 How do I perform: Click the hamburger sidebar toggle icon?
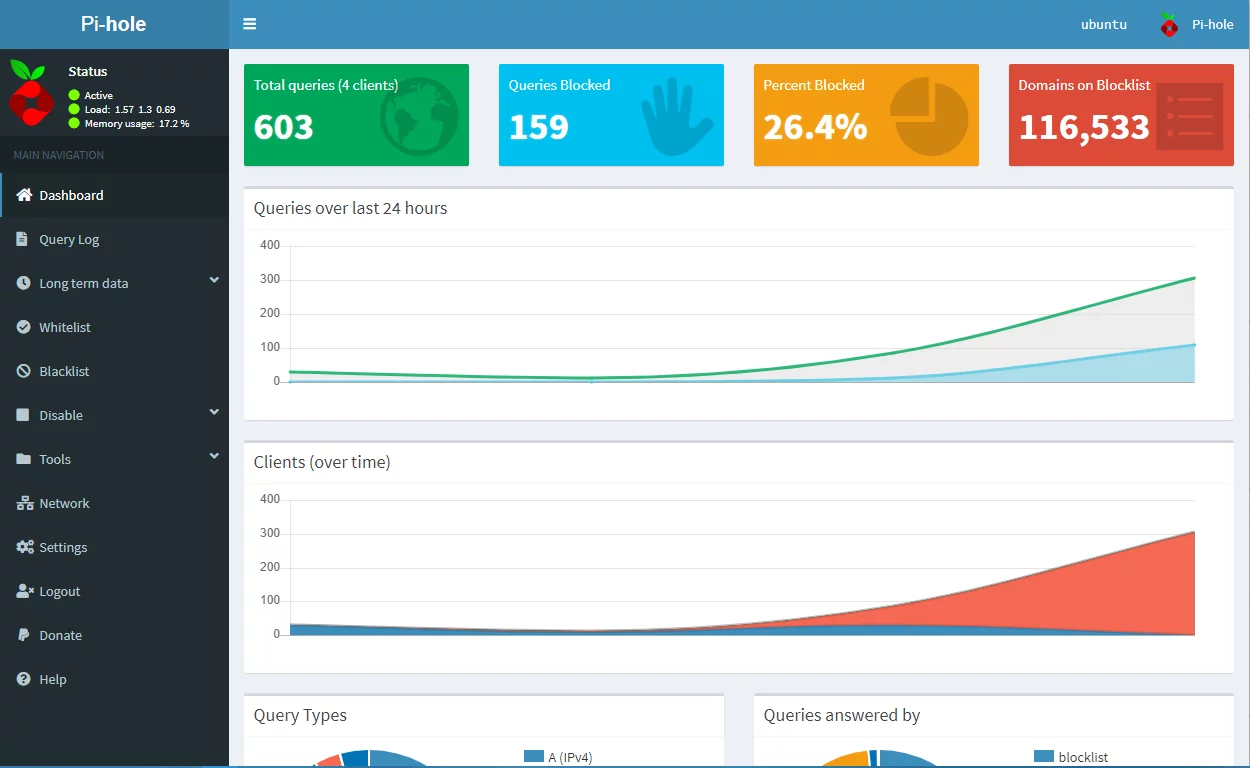click(x=250, y=24)
